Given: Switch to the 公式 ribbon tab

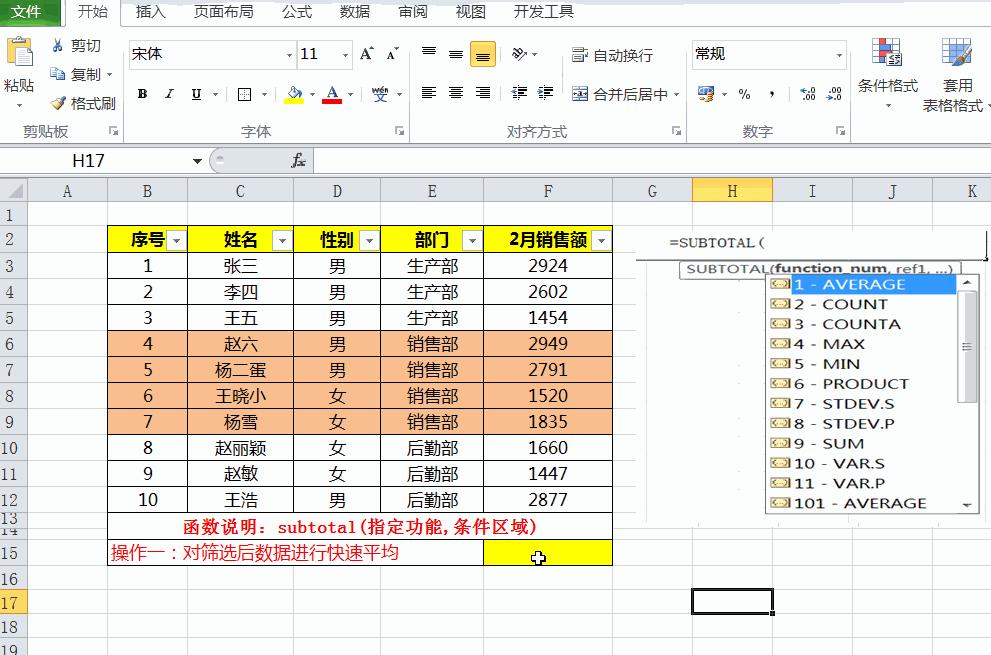Looking at the screenshot, I should coord(296,13).
